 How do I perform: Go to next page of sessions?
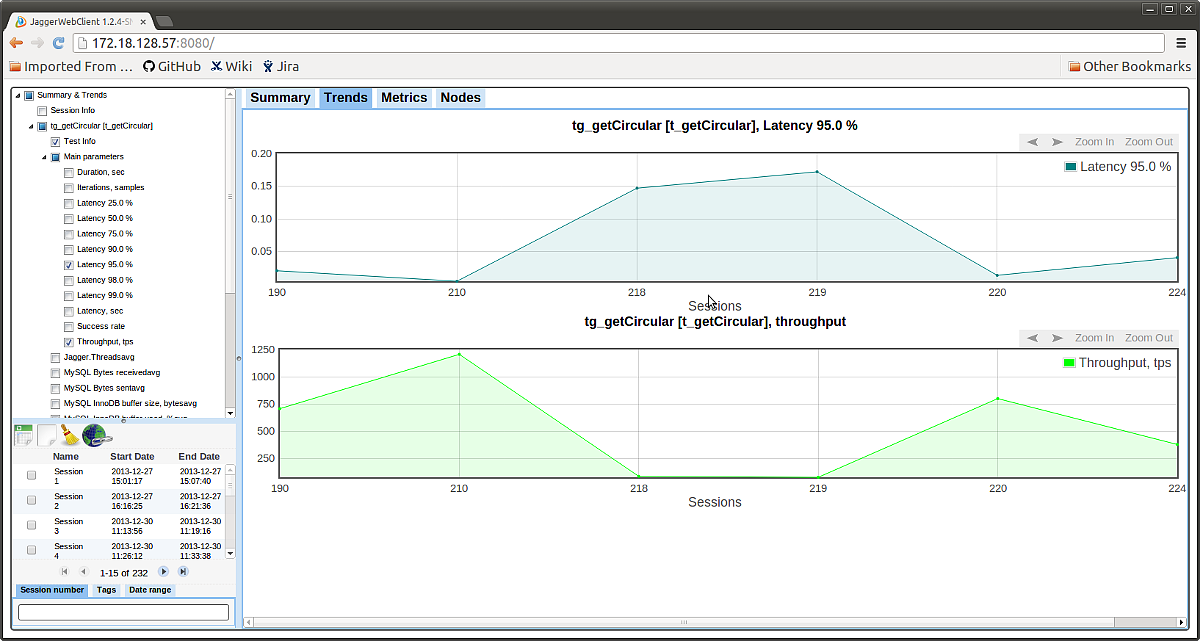pyautogui.click(x=164, y=571)
